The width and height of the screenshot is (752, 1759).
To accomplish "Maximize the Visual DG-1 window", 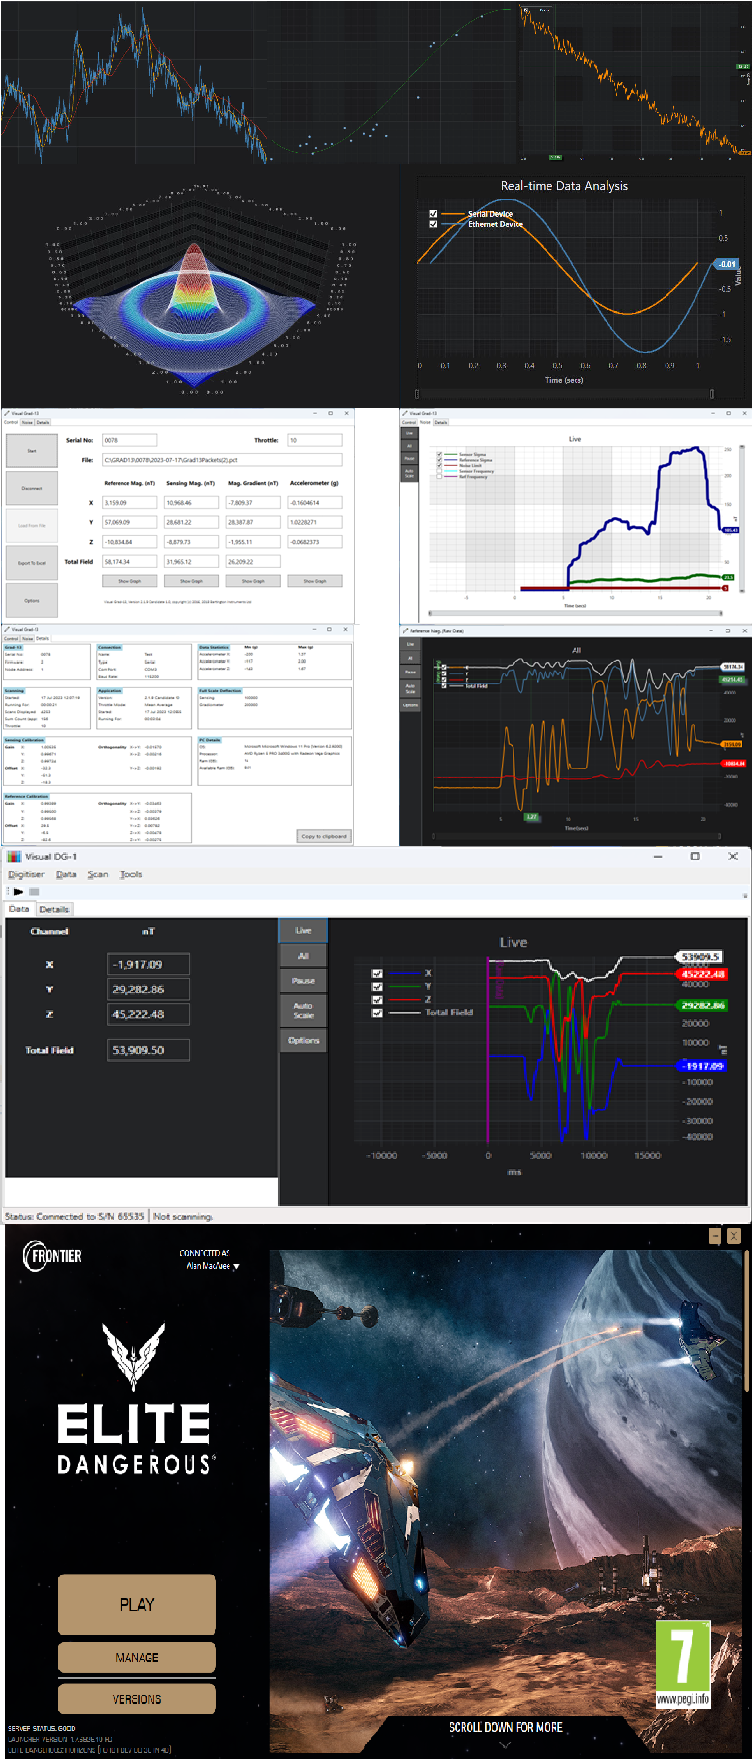I will pos(695,856).
